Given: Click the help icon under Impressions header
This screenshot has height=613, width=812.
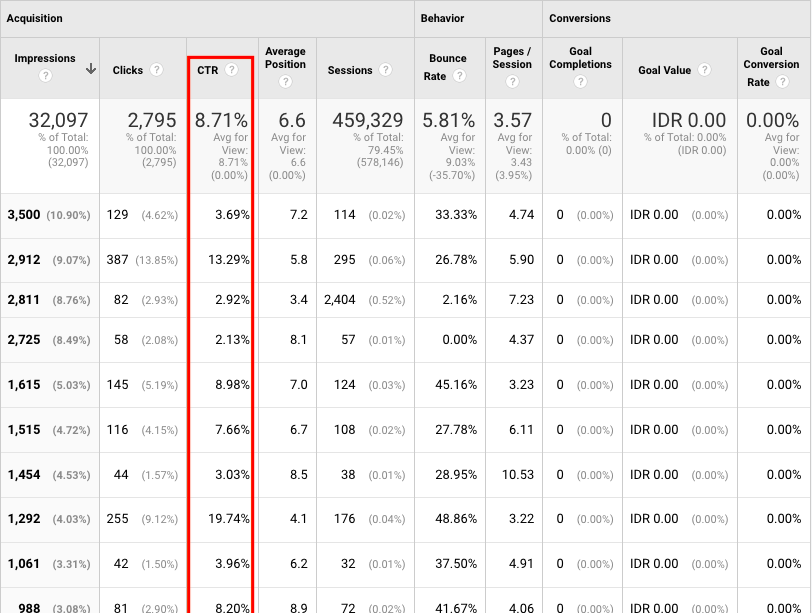Looking at the screenshot, I should click(45, 77).
